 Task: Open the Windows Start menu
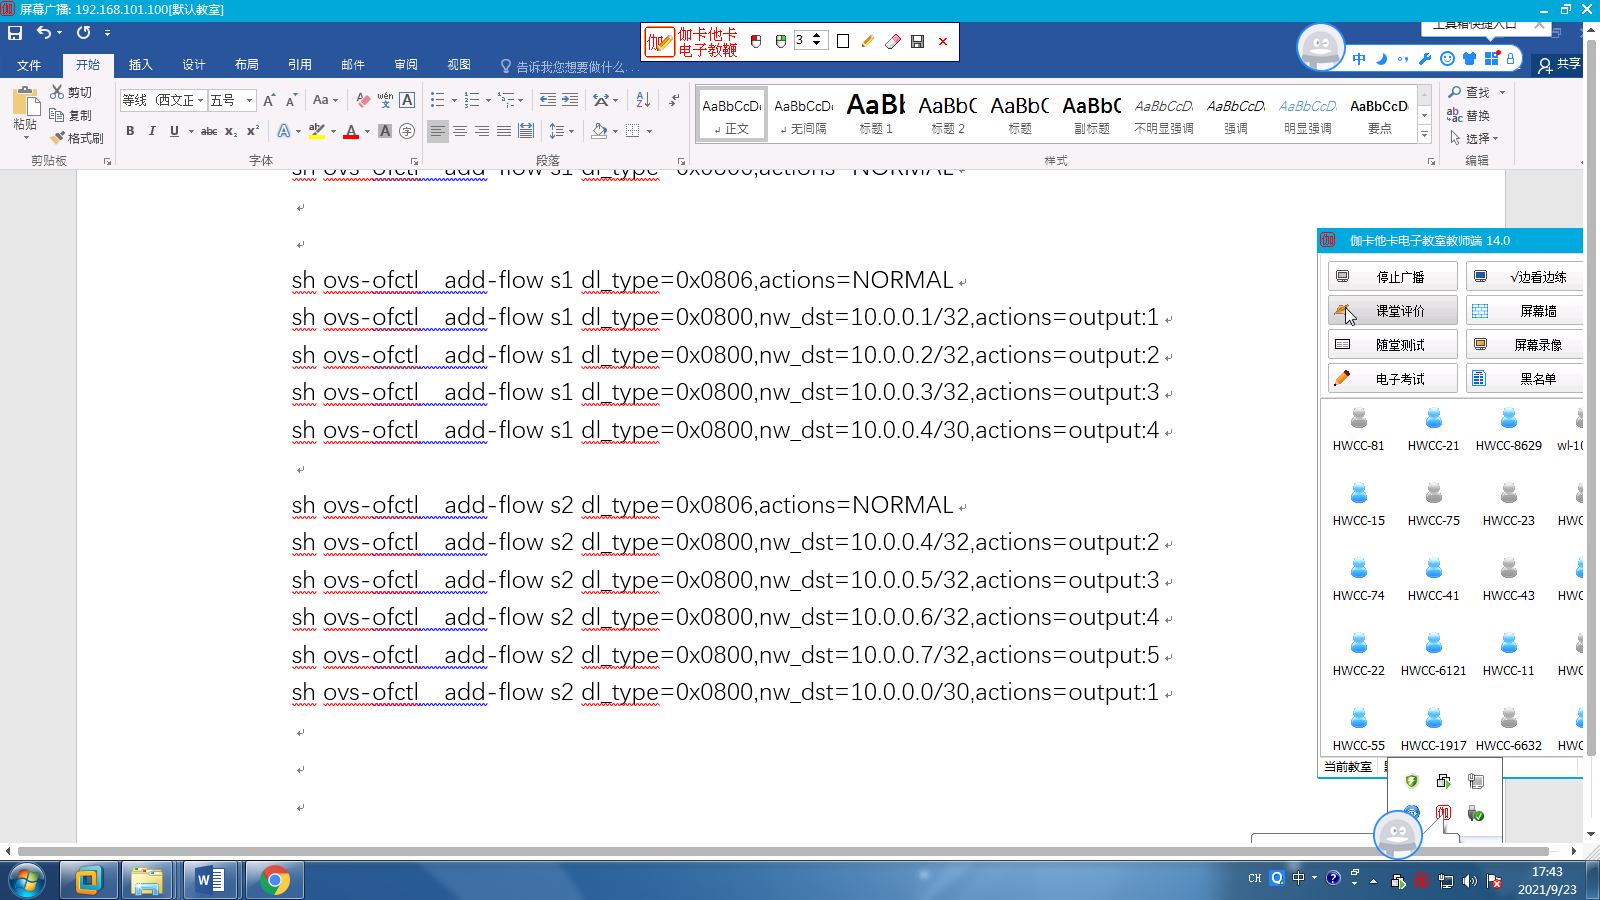(27, 881)
